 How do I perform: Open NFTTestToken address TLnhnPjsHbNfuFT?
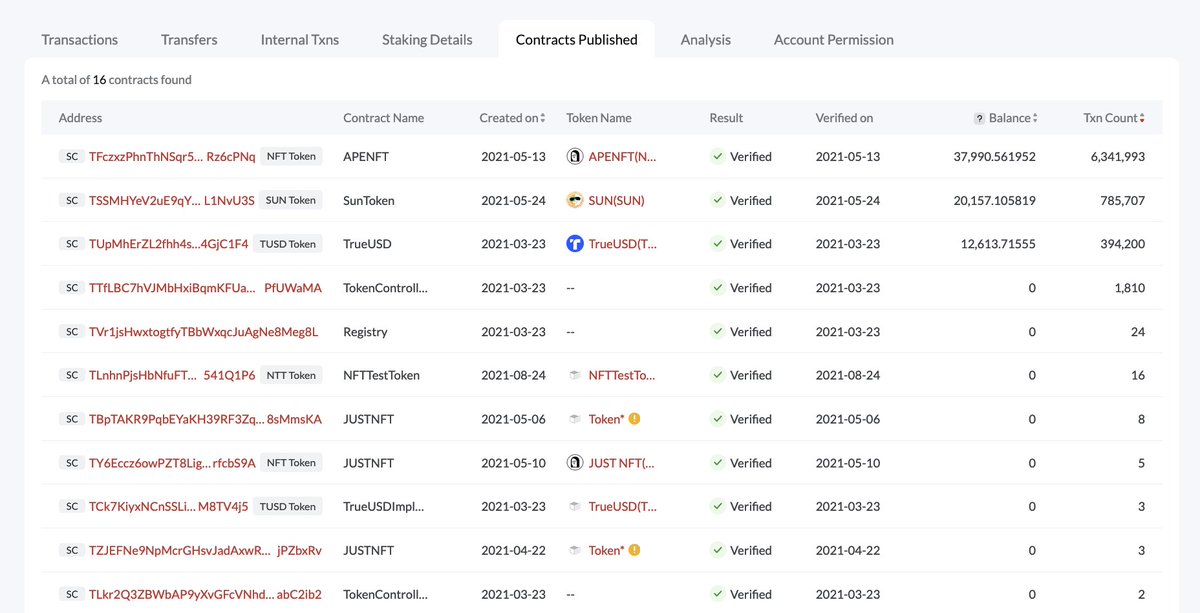point(172,375)
